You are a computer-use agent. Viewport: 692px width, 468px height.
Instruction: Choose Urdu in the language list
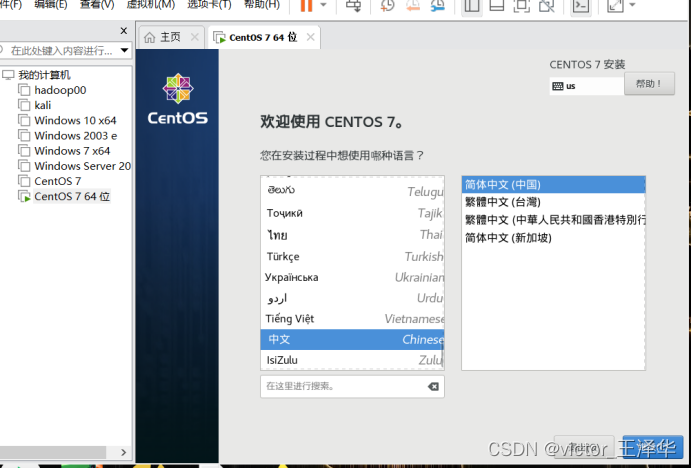tap(352, 298)
